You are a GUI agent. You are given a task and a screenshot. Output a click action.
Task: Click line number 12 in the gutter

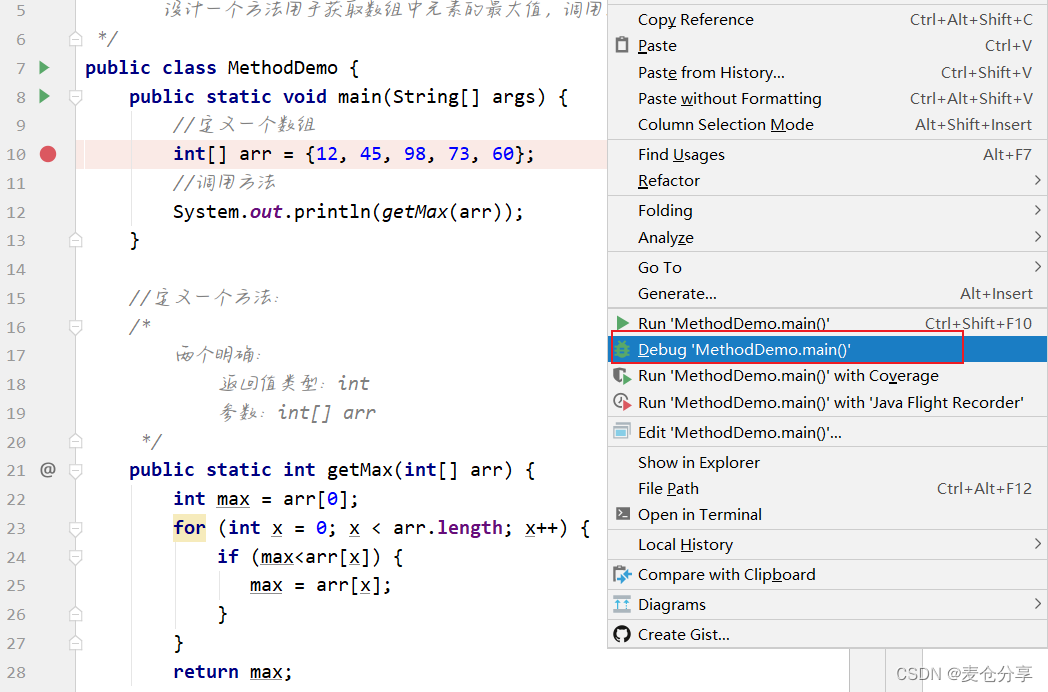tap(16, 212)
